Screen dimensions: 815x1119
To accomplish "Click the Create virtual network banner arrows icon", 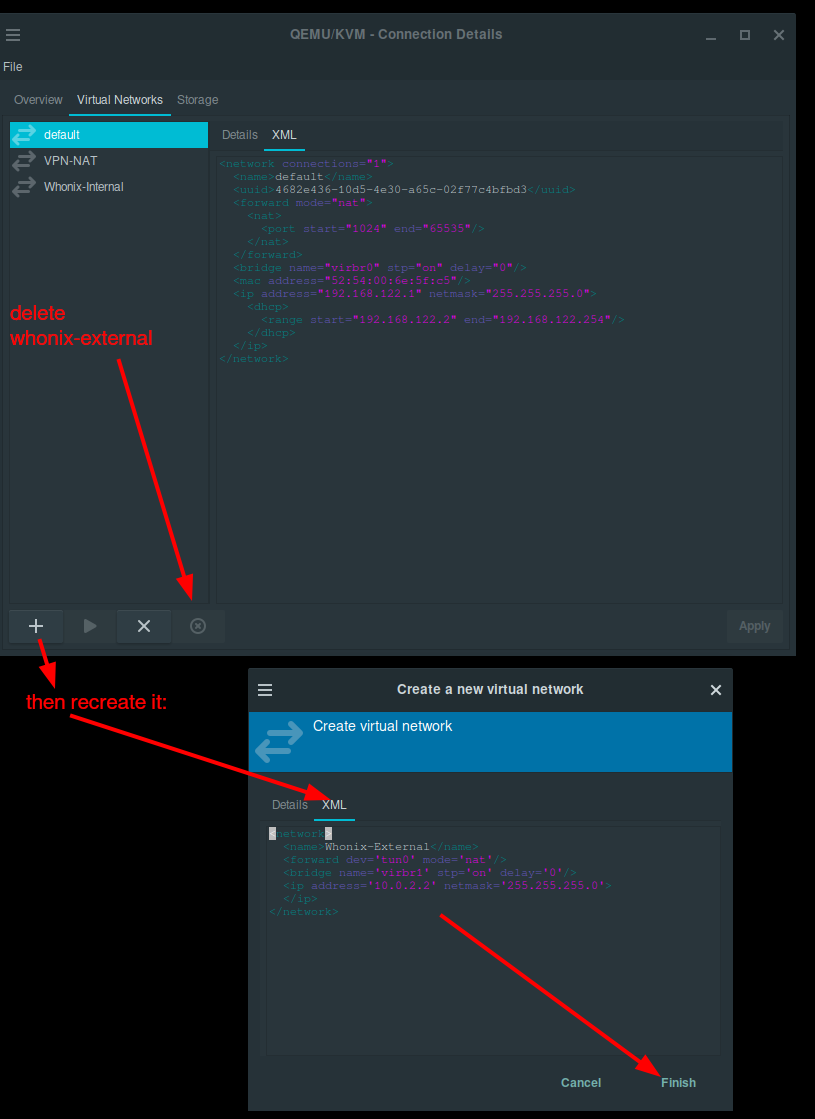I will 279,742.
